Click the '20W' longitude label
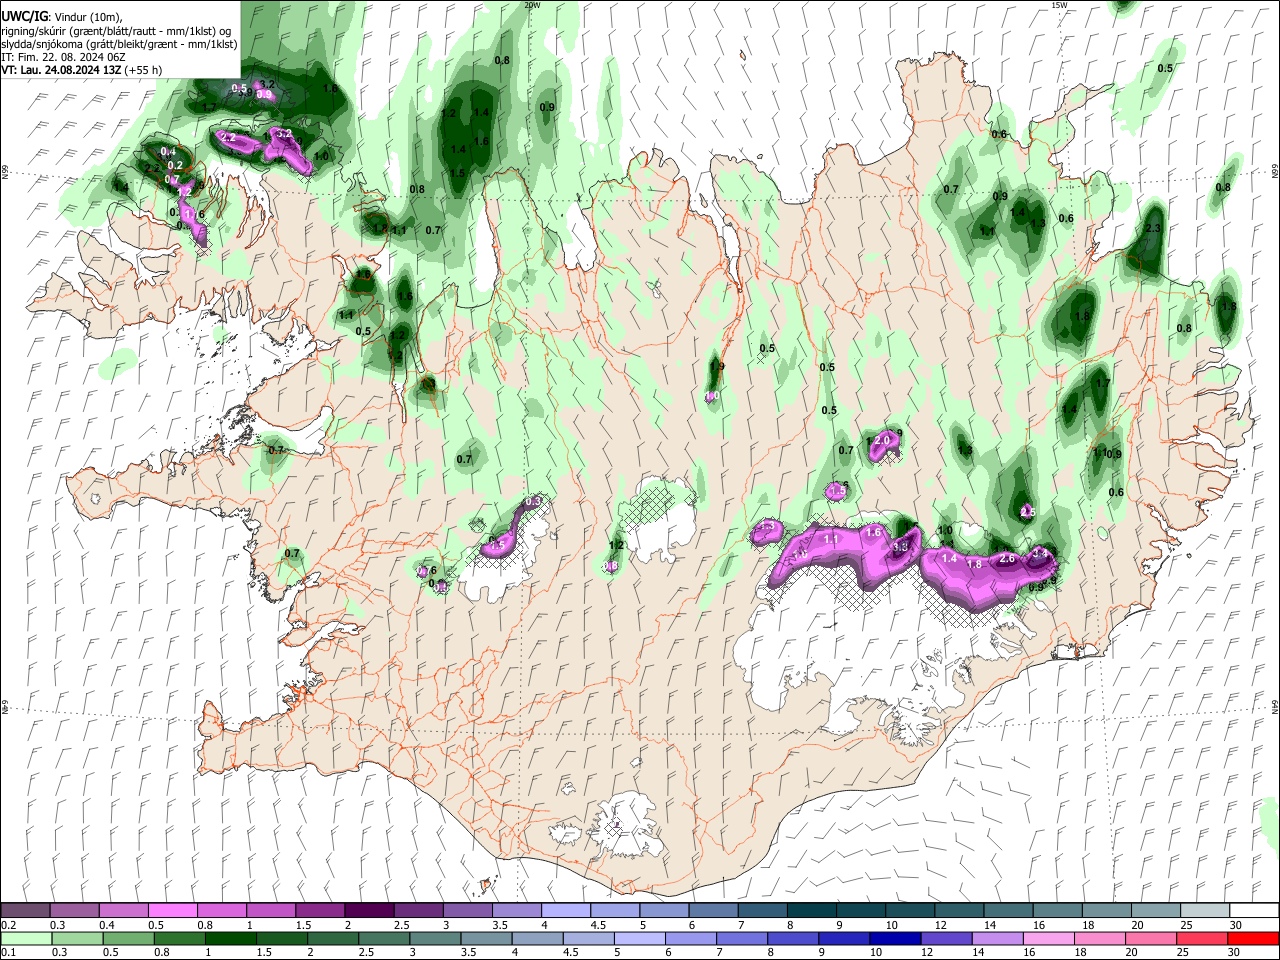 (532, 5)
